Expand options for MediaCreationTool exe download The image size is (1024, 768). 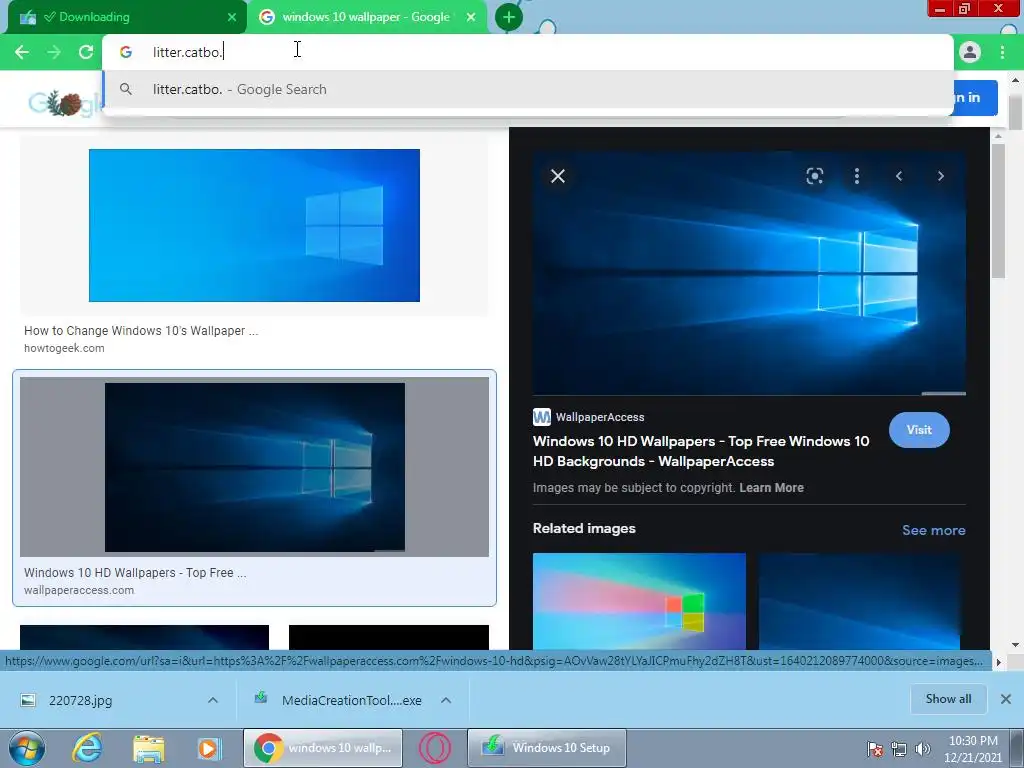click(x=446, y=700)
